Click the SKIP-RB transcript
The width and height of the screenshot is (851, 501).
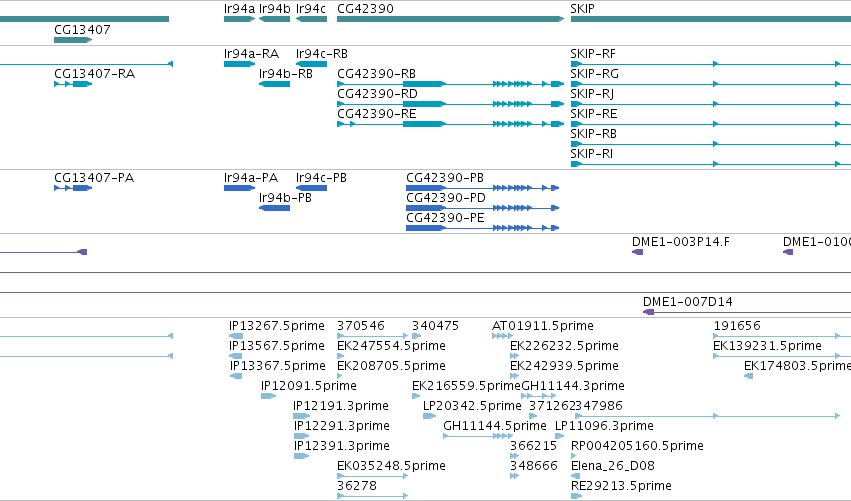pyautogui.click(x=711, y=144)
